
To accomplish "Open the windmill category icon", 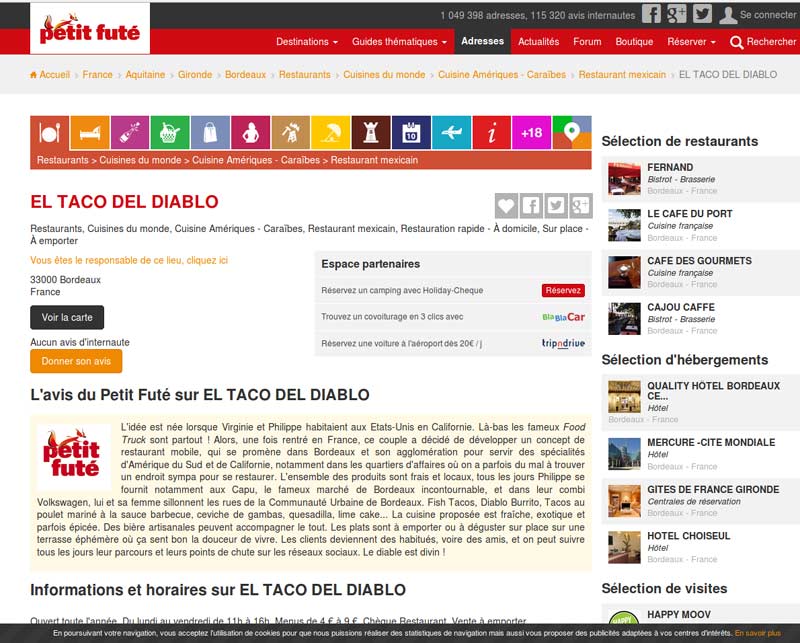I will (290, 133).
